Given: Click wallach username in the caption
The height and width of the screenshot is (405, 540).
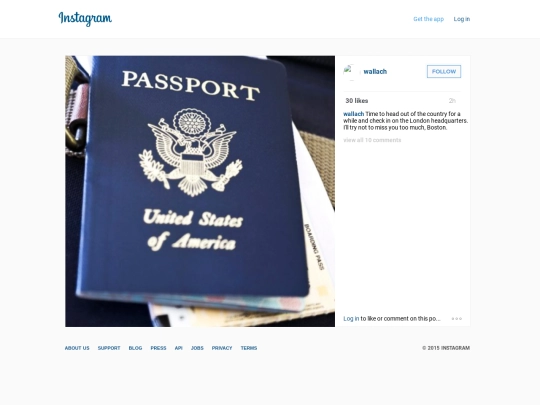Looking at the screenshot, I should click(353, 114).
